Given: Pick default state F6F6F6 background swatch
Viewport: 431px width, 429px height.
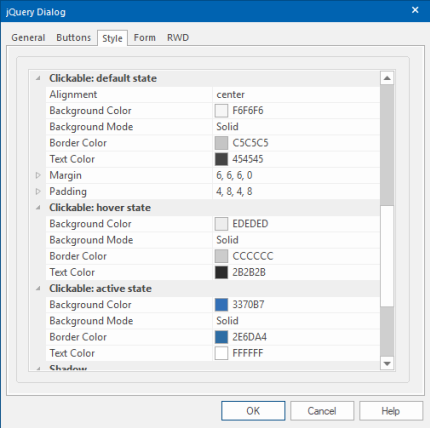Looking at the screenshot, I should pos(221,111).
